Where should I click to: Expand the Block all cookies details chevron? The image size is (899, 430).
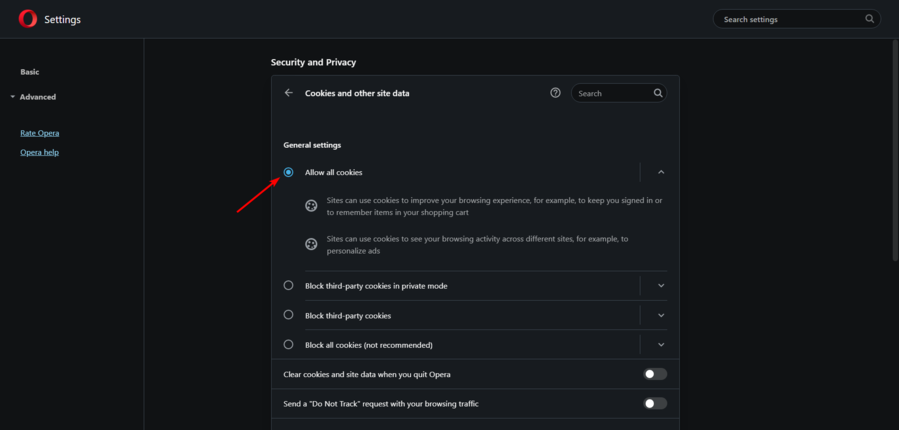[x=661, y=345]
